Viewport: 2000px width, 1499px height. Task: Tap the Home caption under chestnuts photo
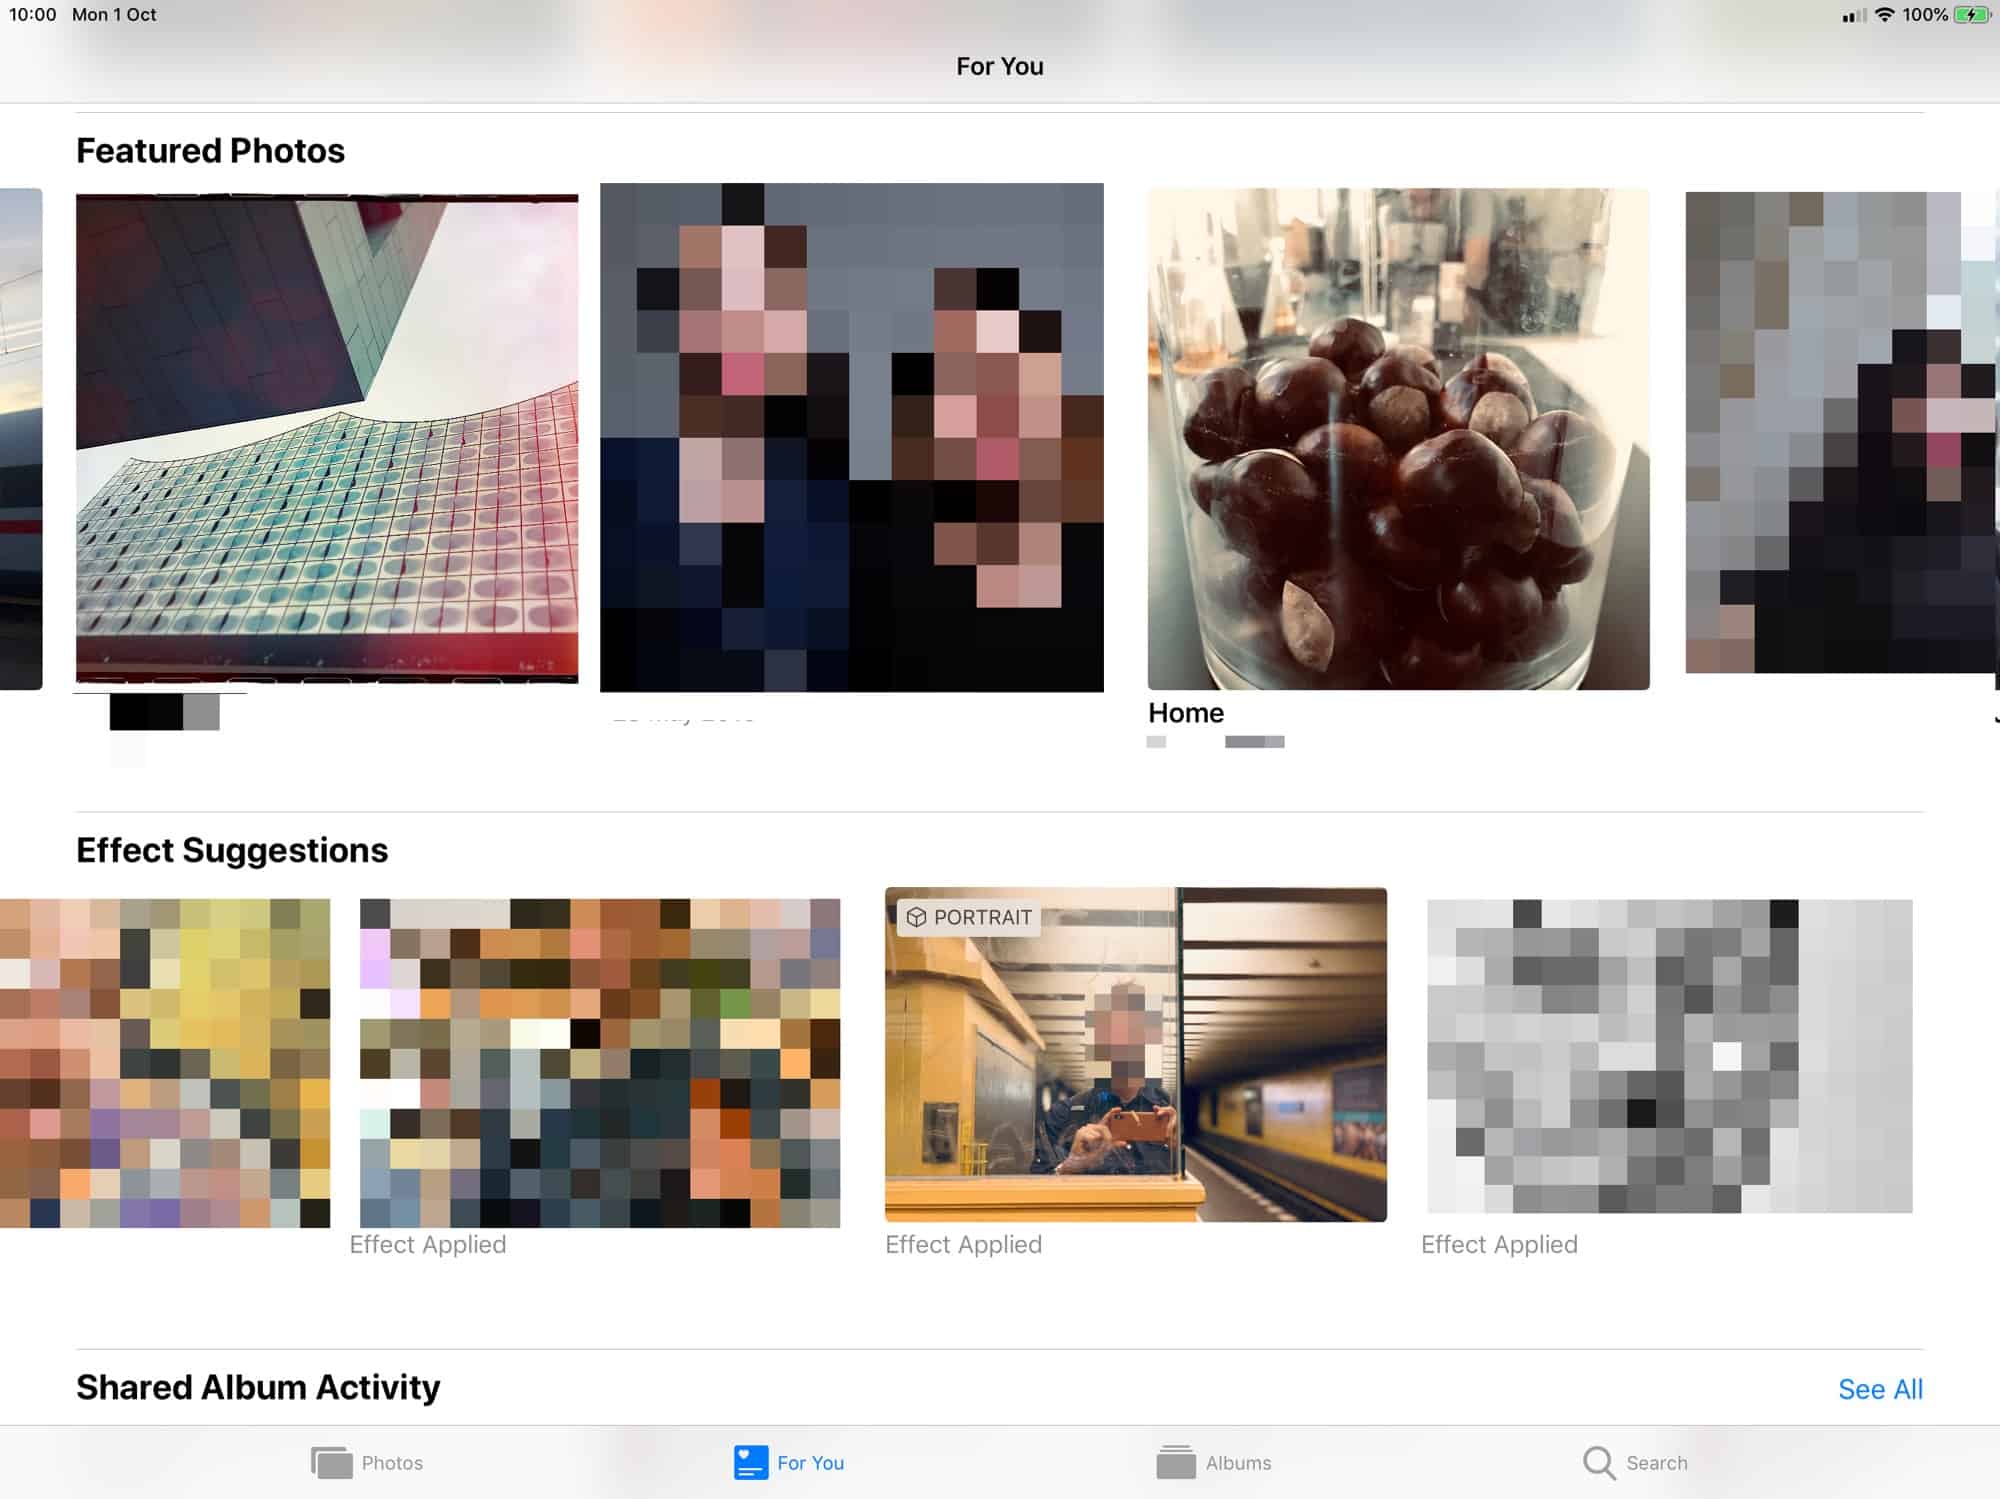coord(1186,713)
